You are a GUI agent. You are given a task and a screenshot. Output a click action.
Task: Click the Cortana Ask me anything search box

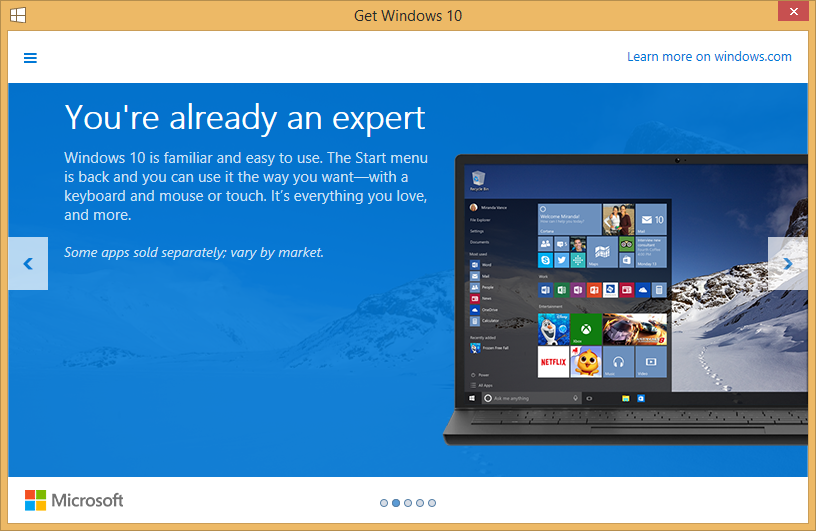[530, 398]
